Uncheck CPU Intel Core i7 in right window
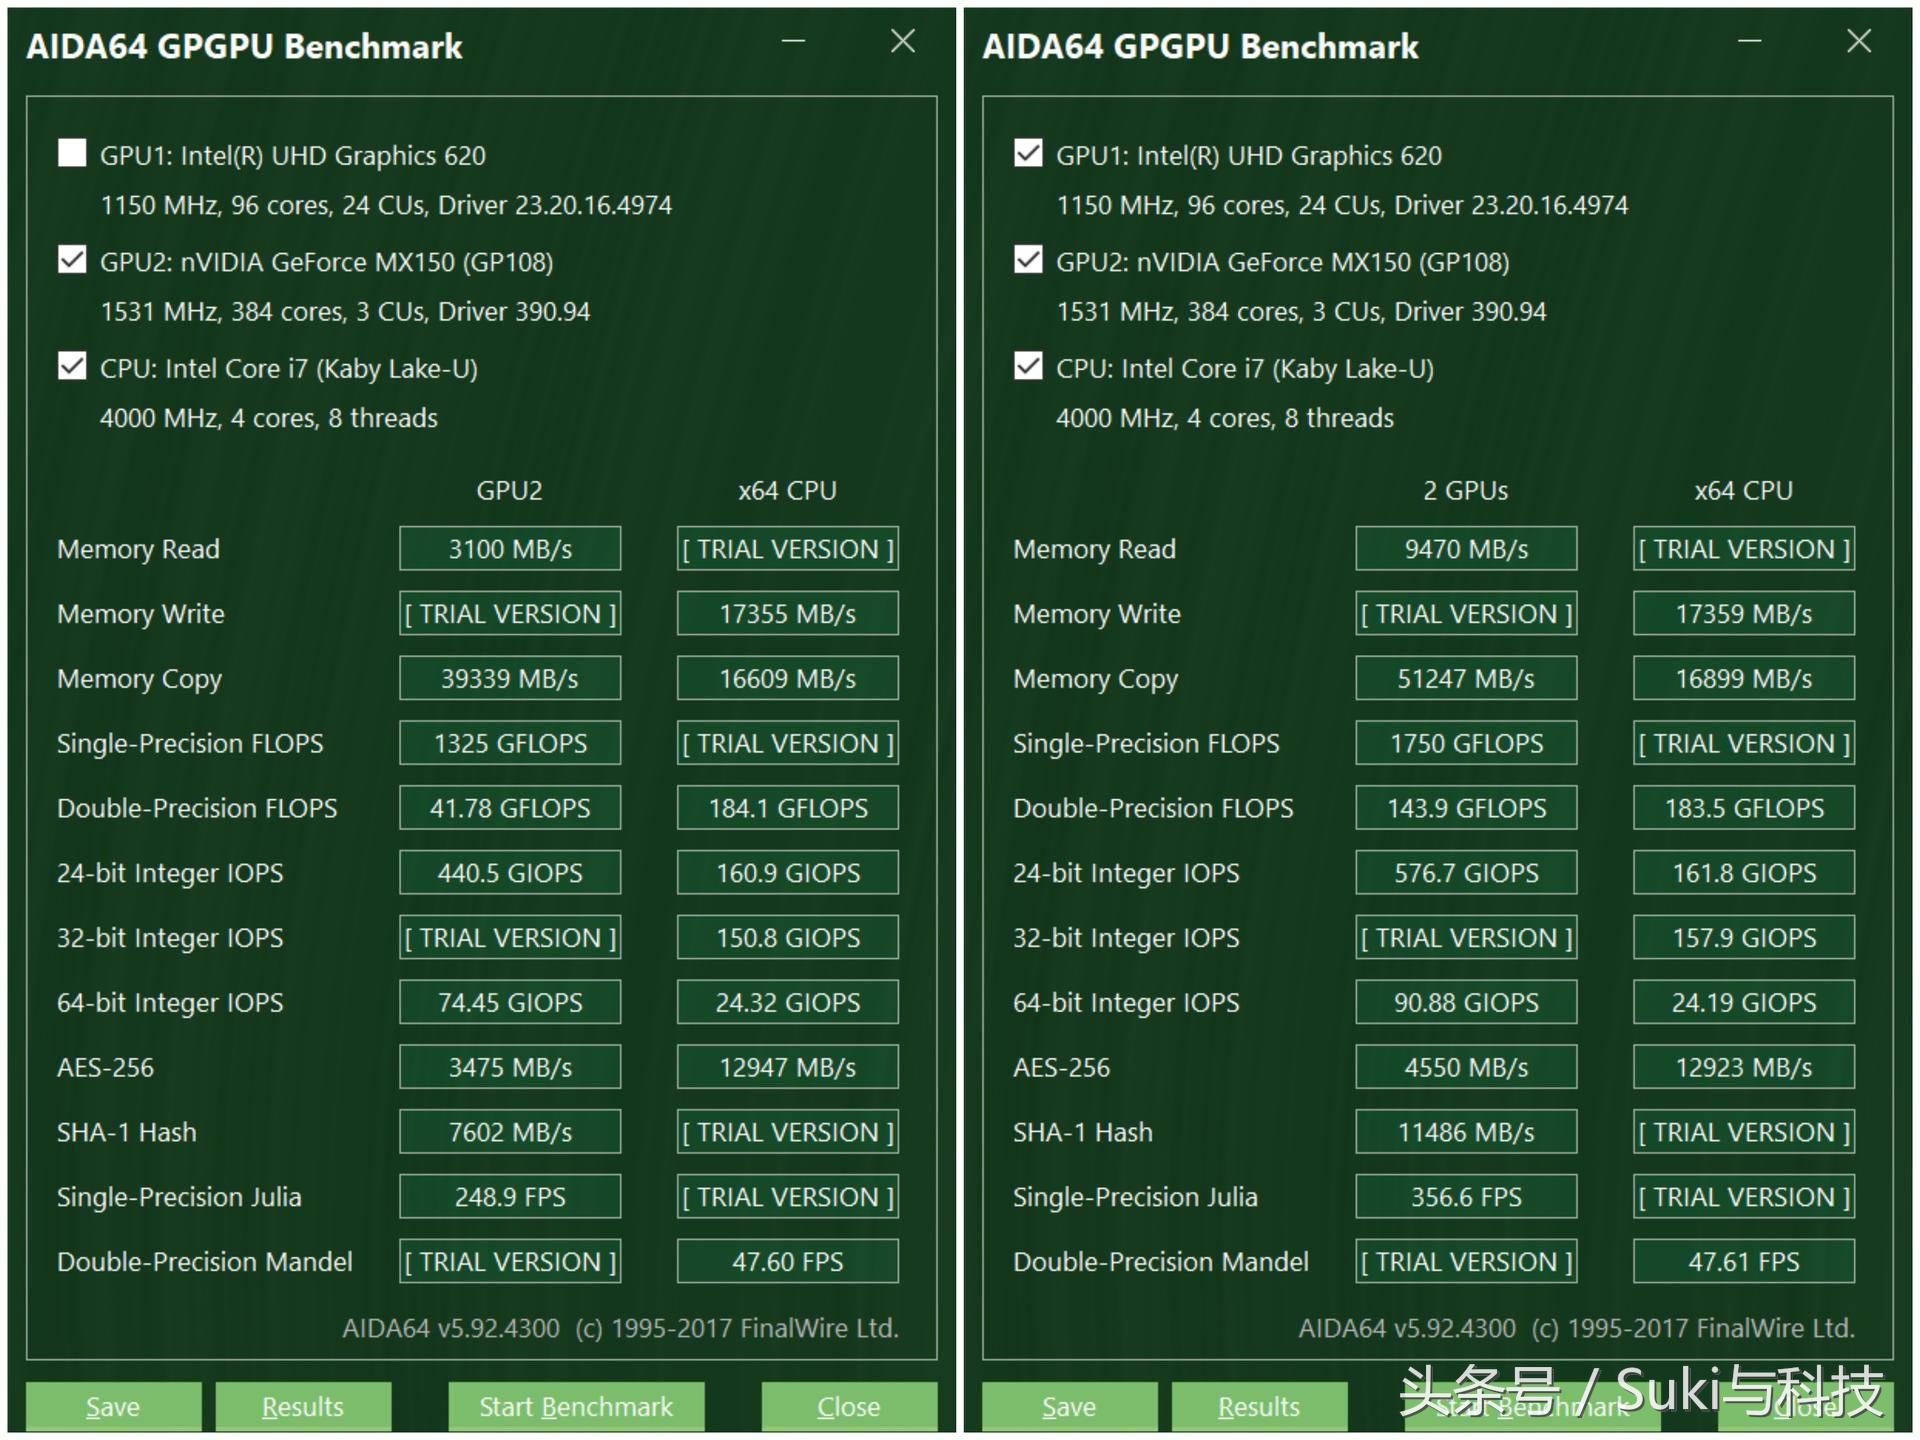This screenshot has height=1440, width=1920. click(x=1028, y=366)
